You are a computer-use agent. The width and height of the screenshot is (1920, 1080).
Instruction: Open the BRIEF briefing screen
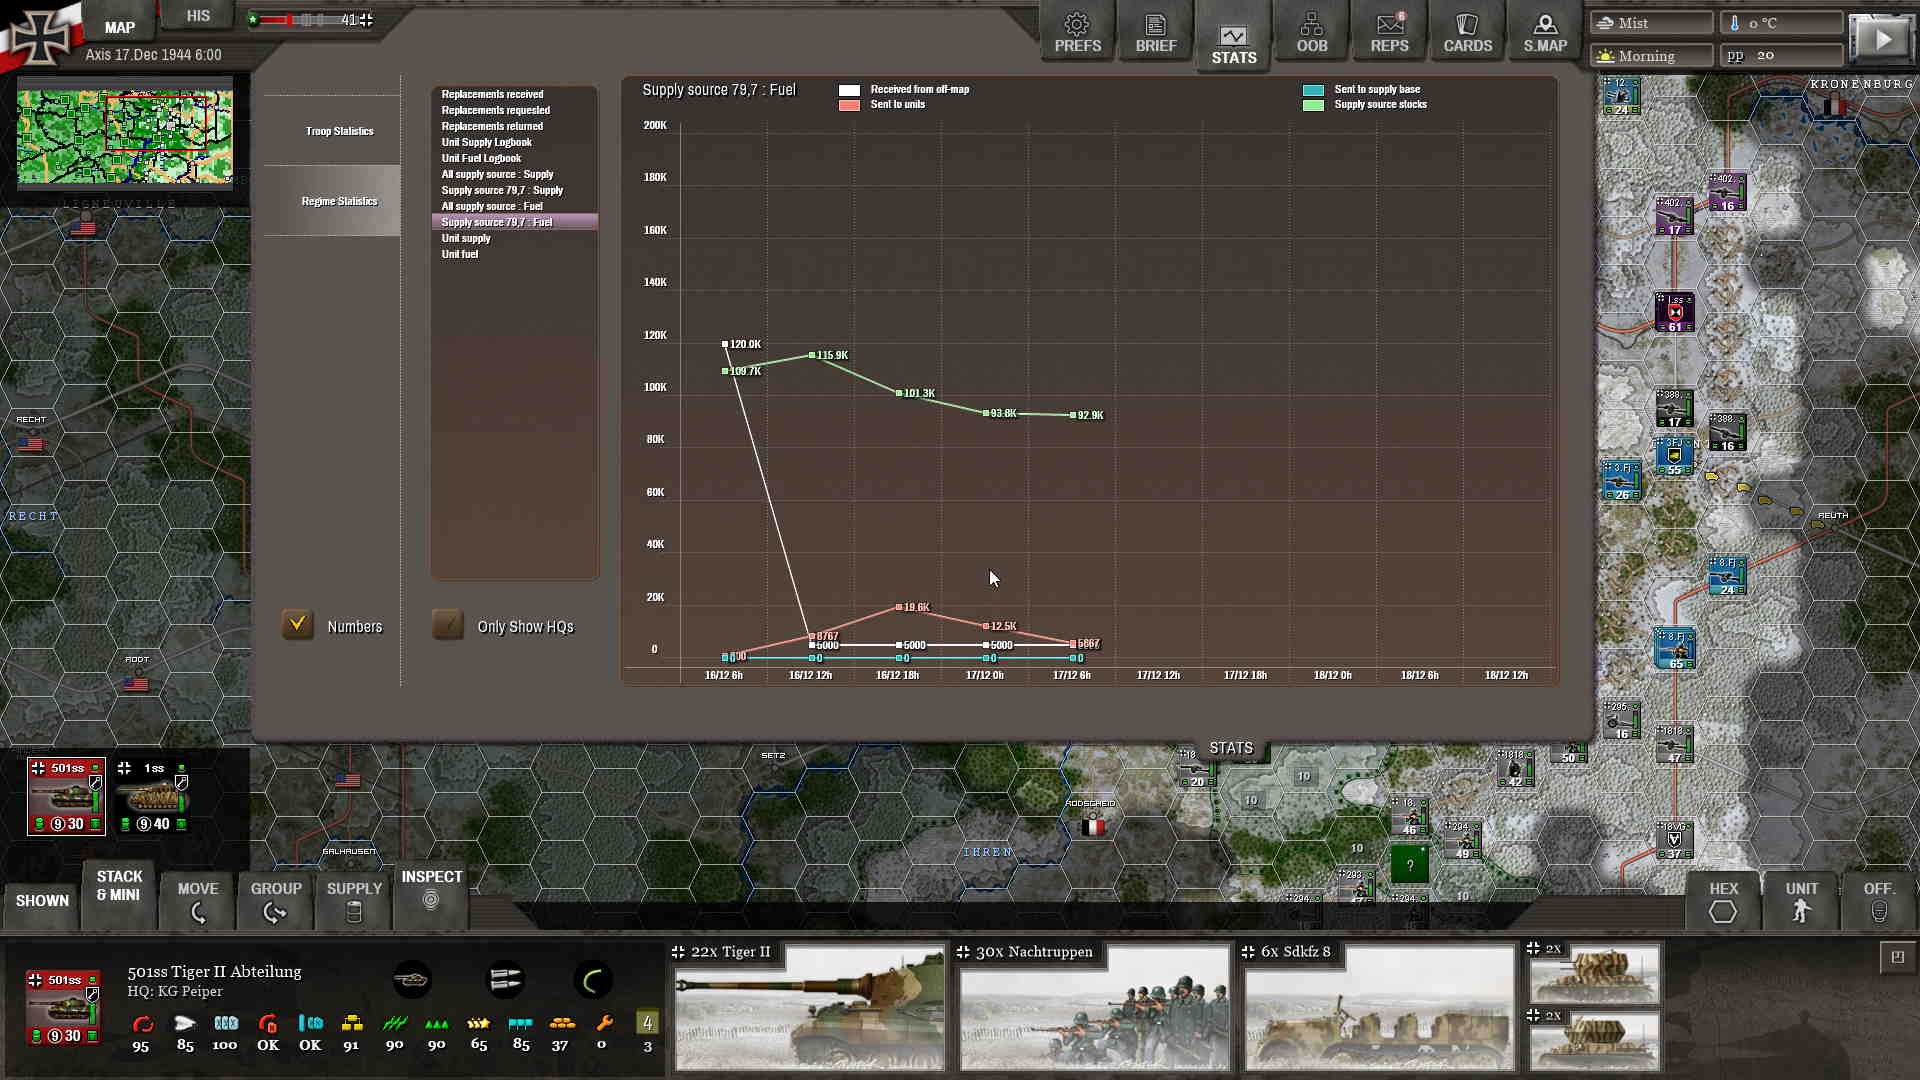tap(1155, 33)
